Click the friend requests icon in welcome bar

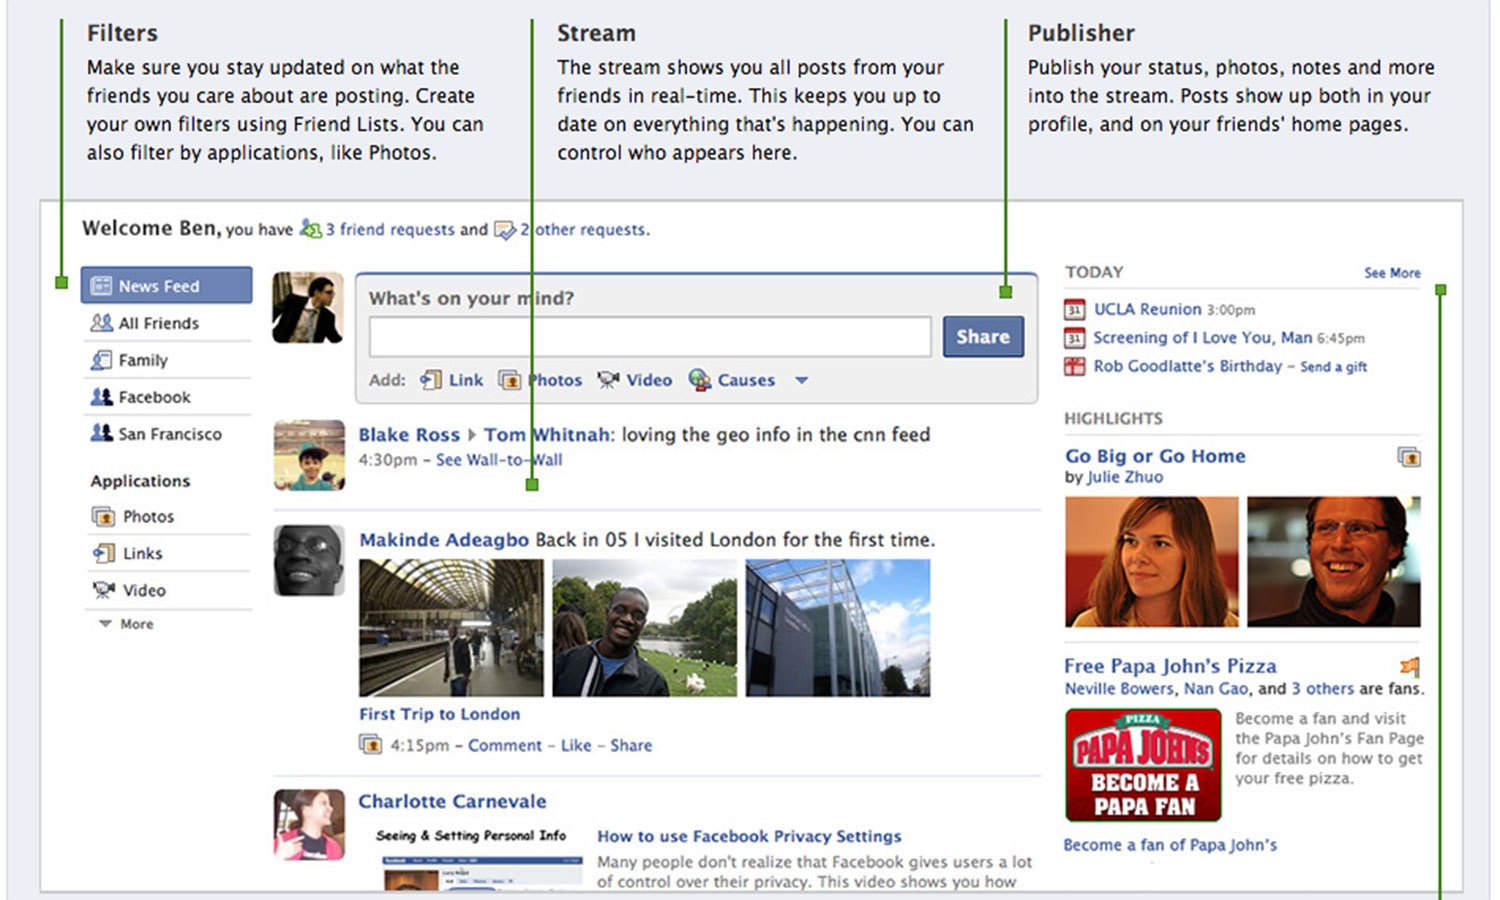pos(310,229)
